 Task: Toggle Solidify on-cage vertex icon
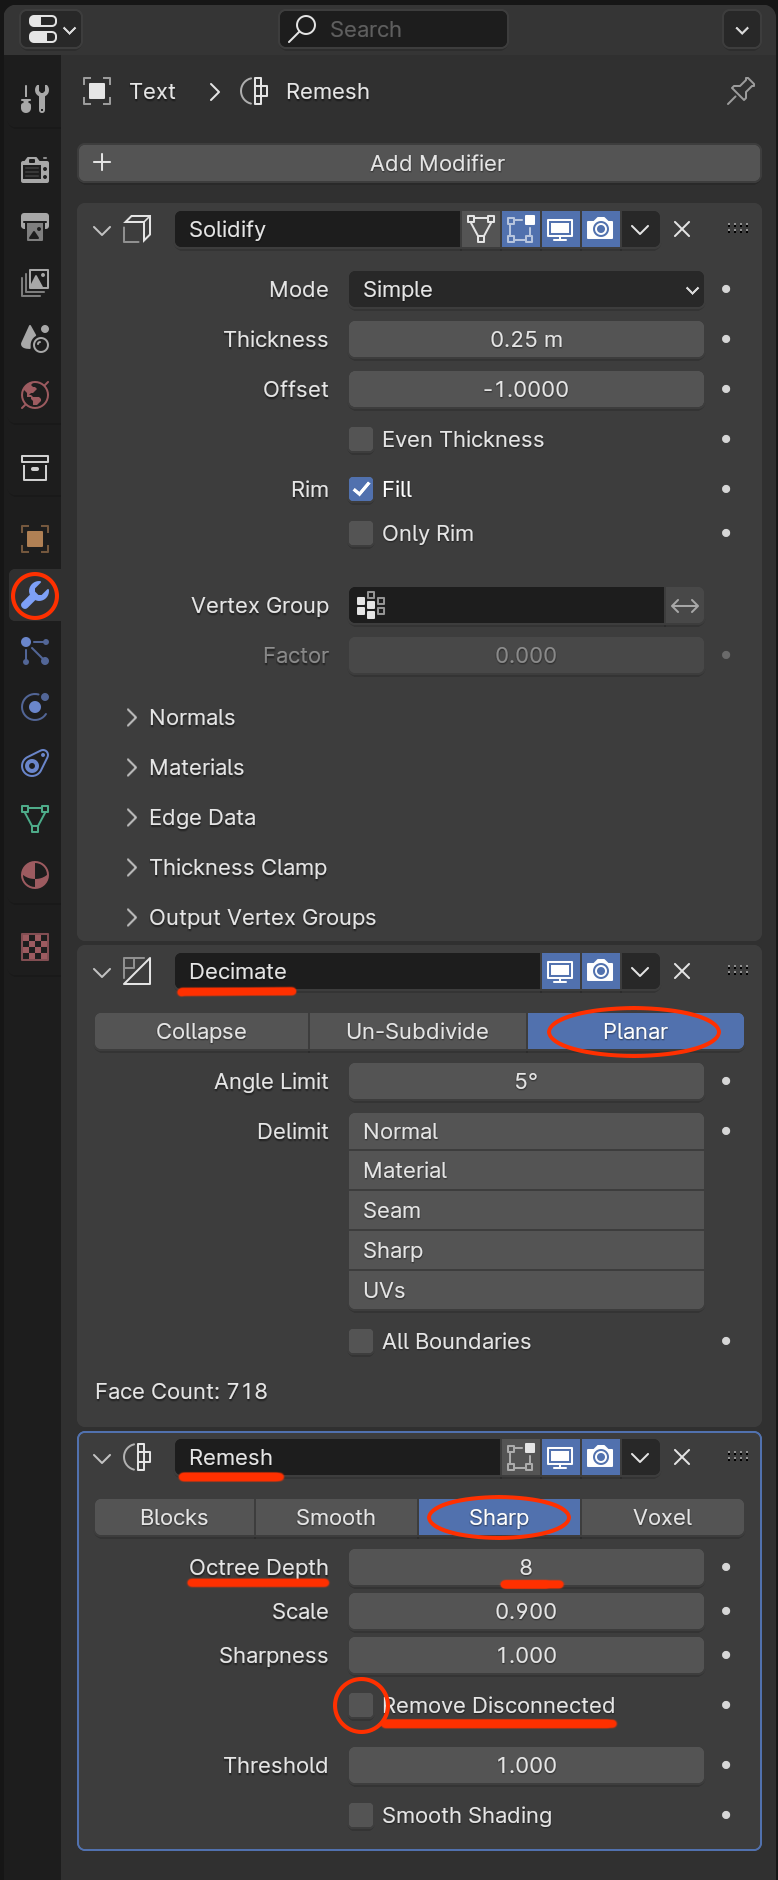[x=481, y=229]
